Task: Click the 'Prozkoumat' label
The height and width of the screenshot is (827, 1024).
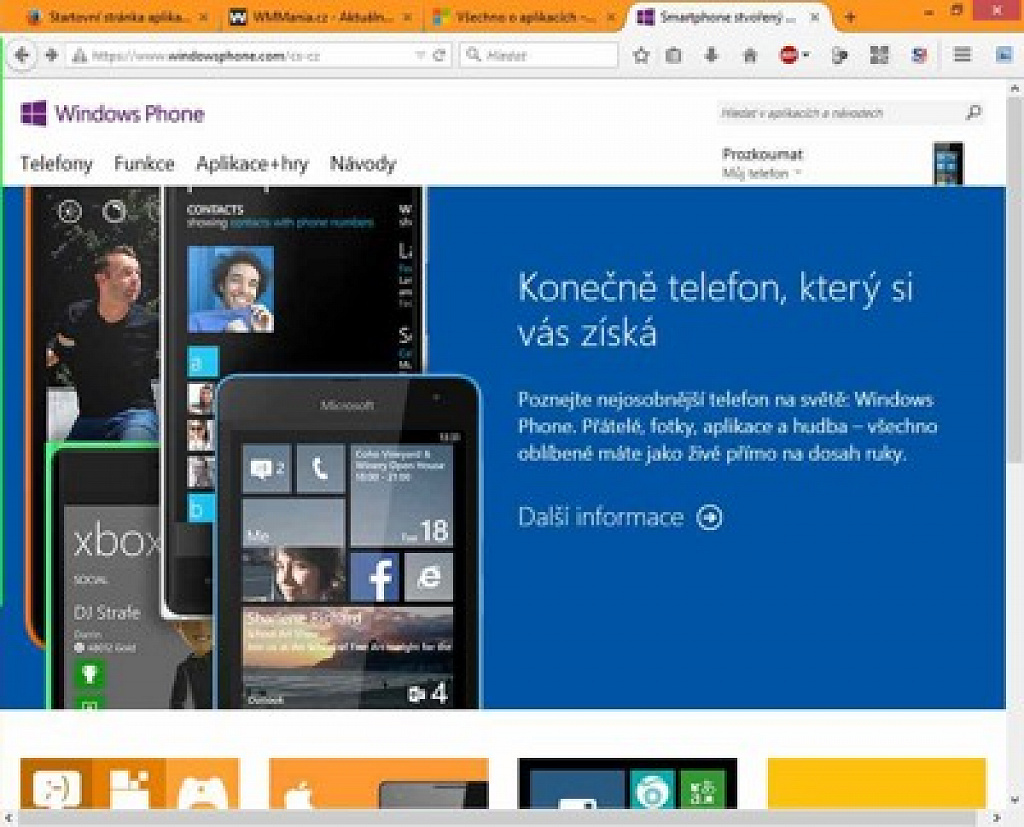Action: point(762,154)
